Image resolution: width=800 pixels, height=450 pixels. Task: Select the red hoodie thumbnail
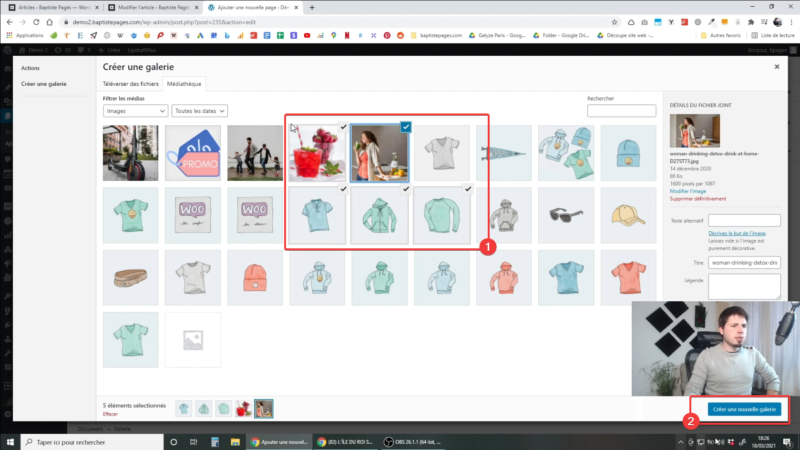coord(504,278)
